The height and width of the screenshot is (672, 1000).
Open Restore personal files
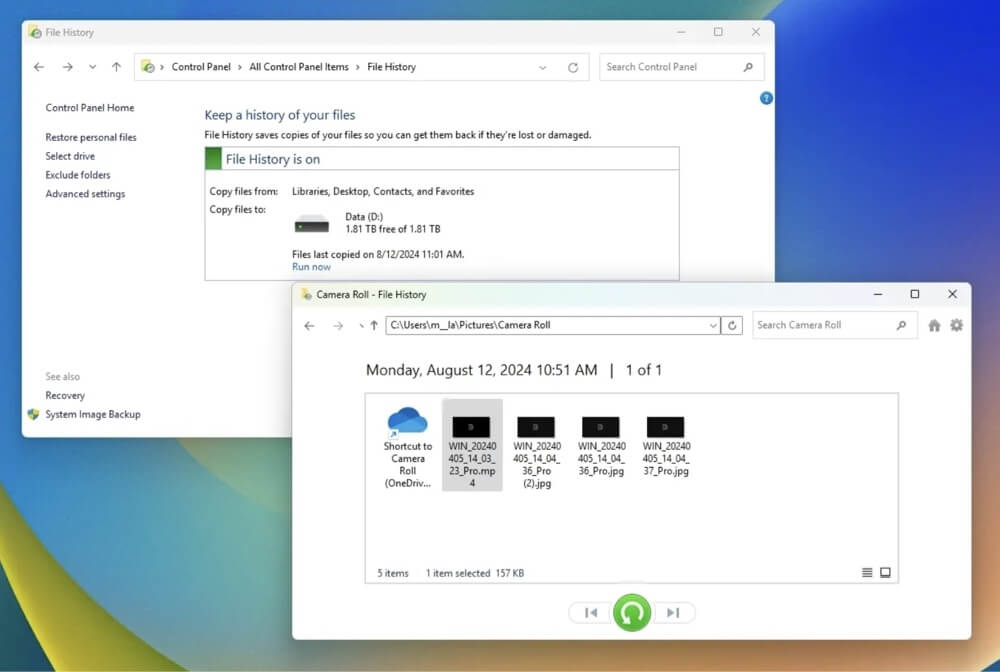click(x=91, y=137)
